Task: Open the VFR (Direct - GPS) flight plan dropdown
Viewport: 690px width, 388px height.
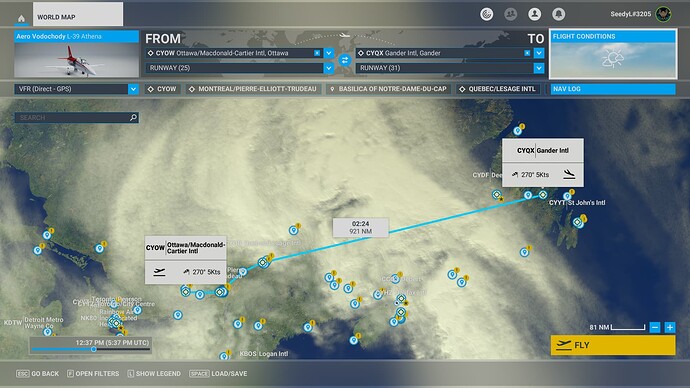Action: pos(77,89)
